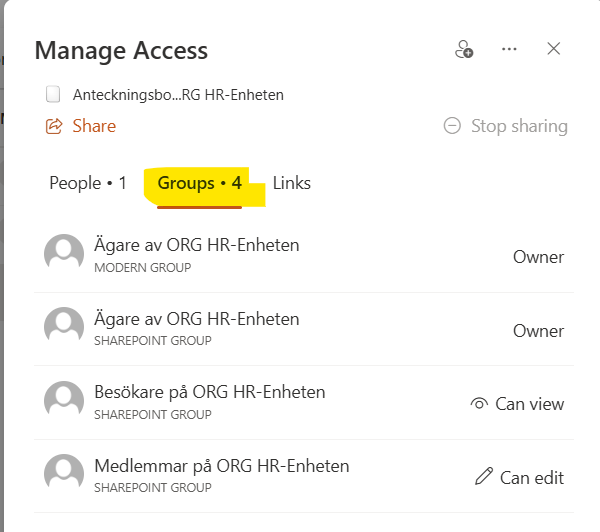Viewport: 600px width, 532px height.
Task: Switch to the People tab
Action: coord(88,183)
